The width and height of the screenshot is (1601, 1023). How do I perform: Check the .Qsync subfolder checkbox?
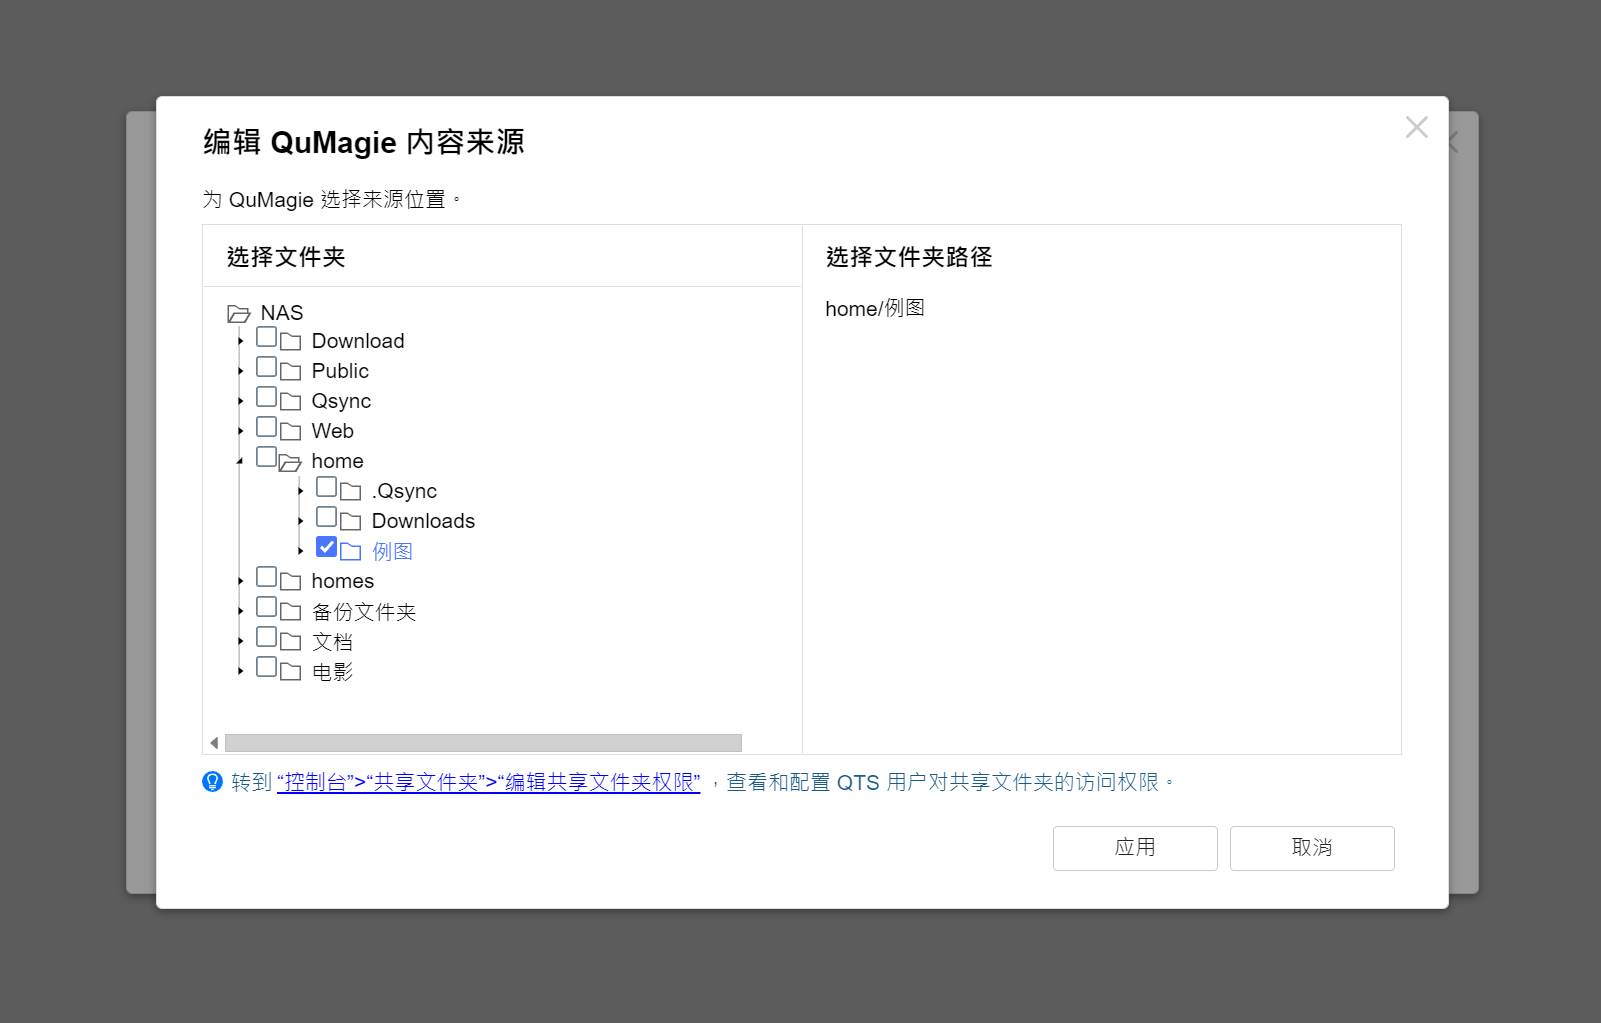point(326,487)
